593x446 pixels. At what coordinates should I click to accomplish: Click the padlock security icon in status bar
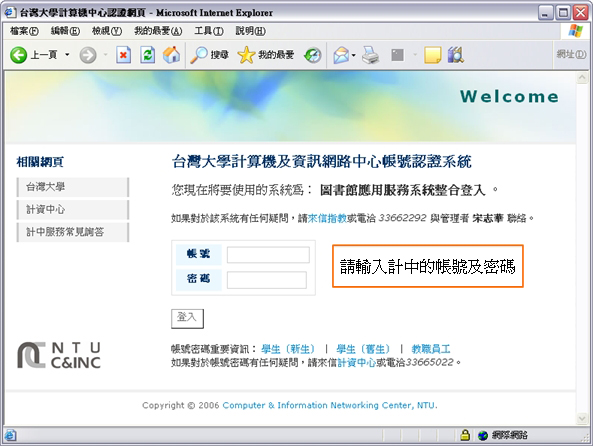point(465,435)
